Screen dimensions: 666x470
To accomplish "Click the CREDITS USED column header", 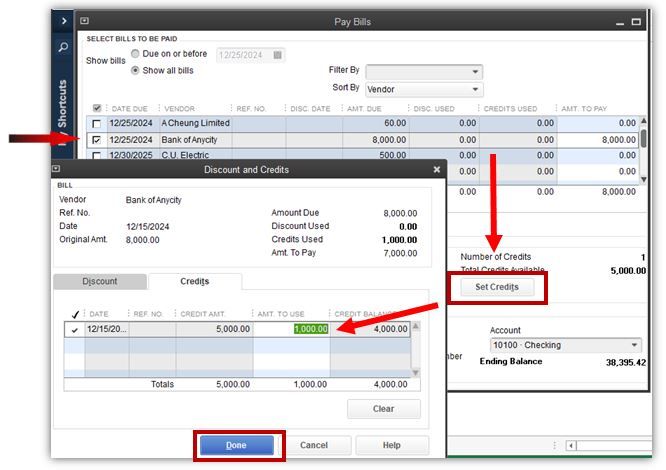I will [510, 109].
